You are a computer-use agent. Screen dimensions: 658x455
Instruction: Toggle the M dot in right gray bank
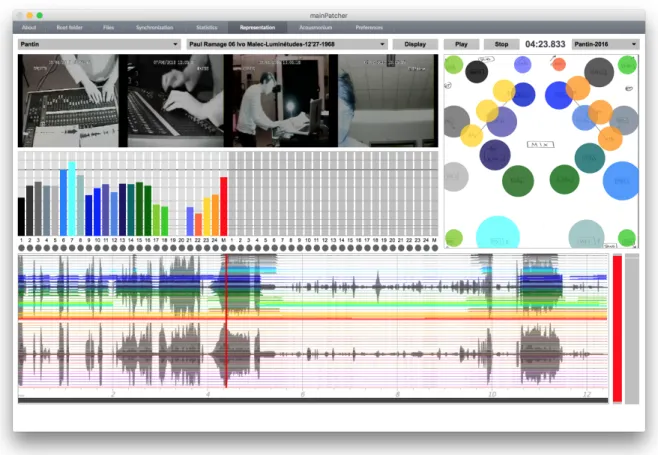click(435, 248)
